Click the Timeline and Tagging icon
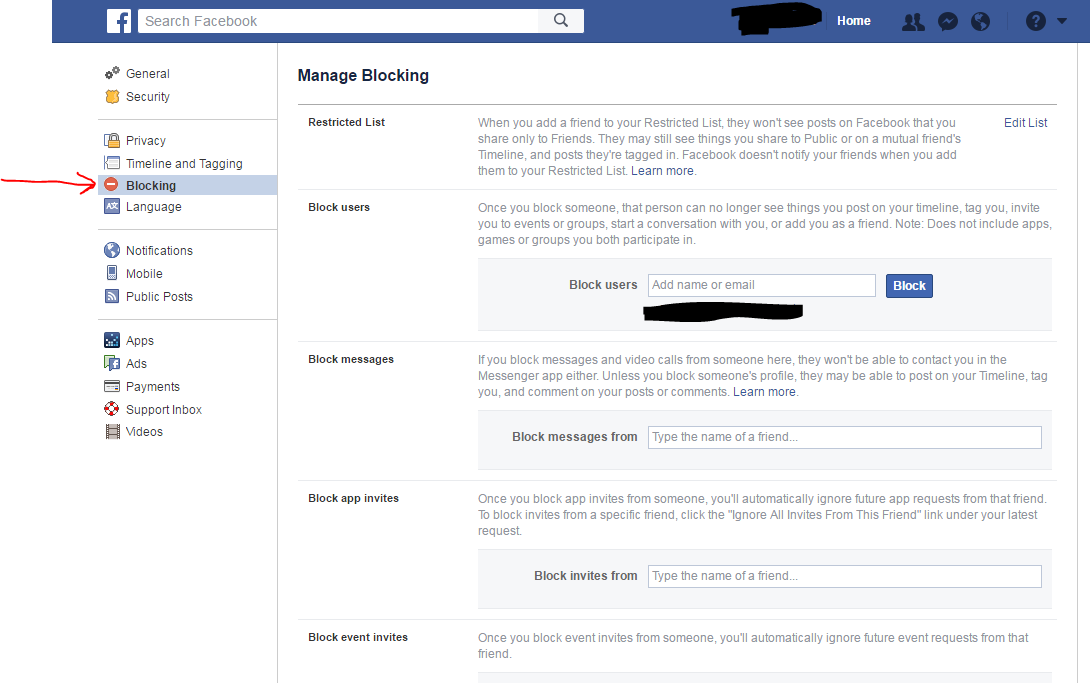Viewport: 1090px width, 683px height. pyautogui.click(x=112, y=163)
